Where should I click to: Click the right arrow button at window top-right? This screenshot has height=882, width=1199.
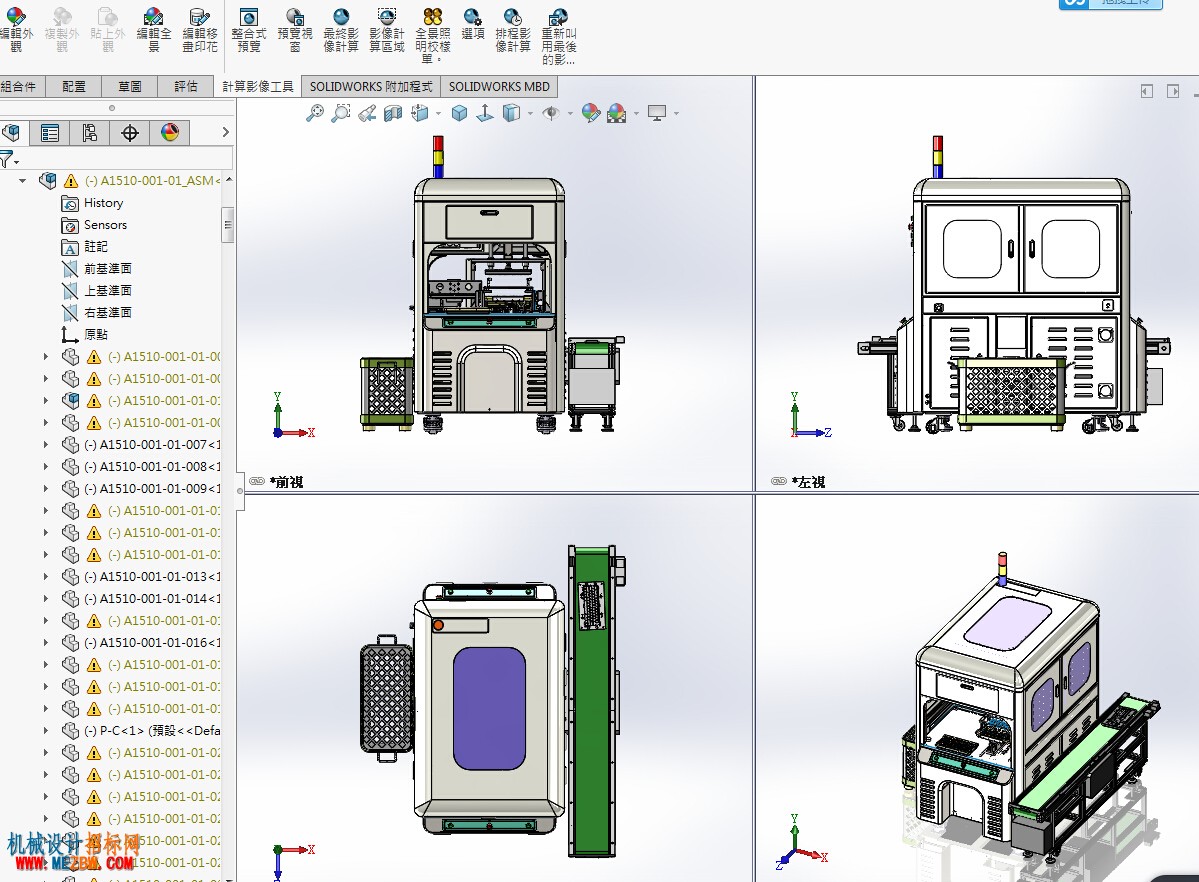tap(1173, 91)
